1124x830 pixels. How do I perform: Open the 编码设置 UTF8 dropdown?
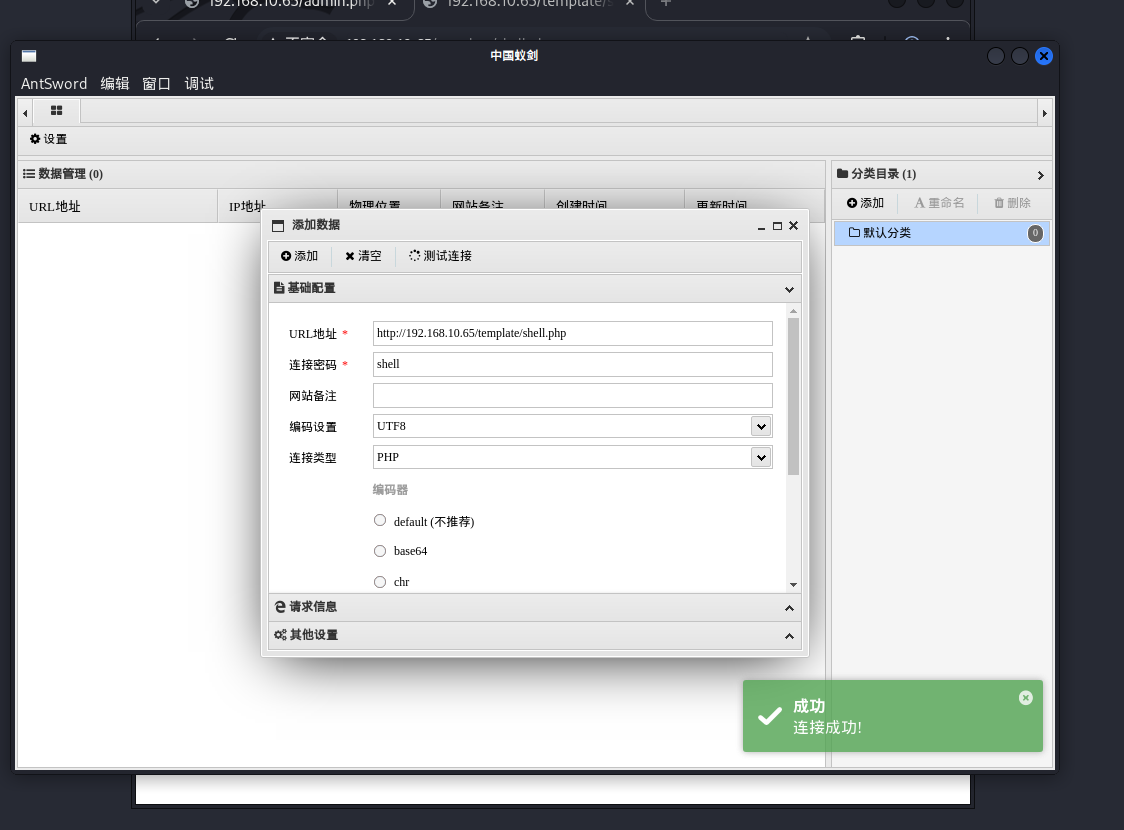click(x=761, y=426)
